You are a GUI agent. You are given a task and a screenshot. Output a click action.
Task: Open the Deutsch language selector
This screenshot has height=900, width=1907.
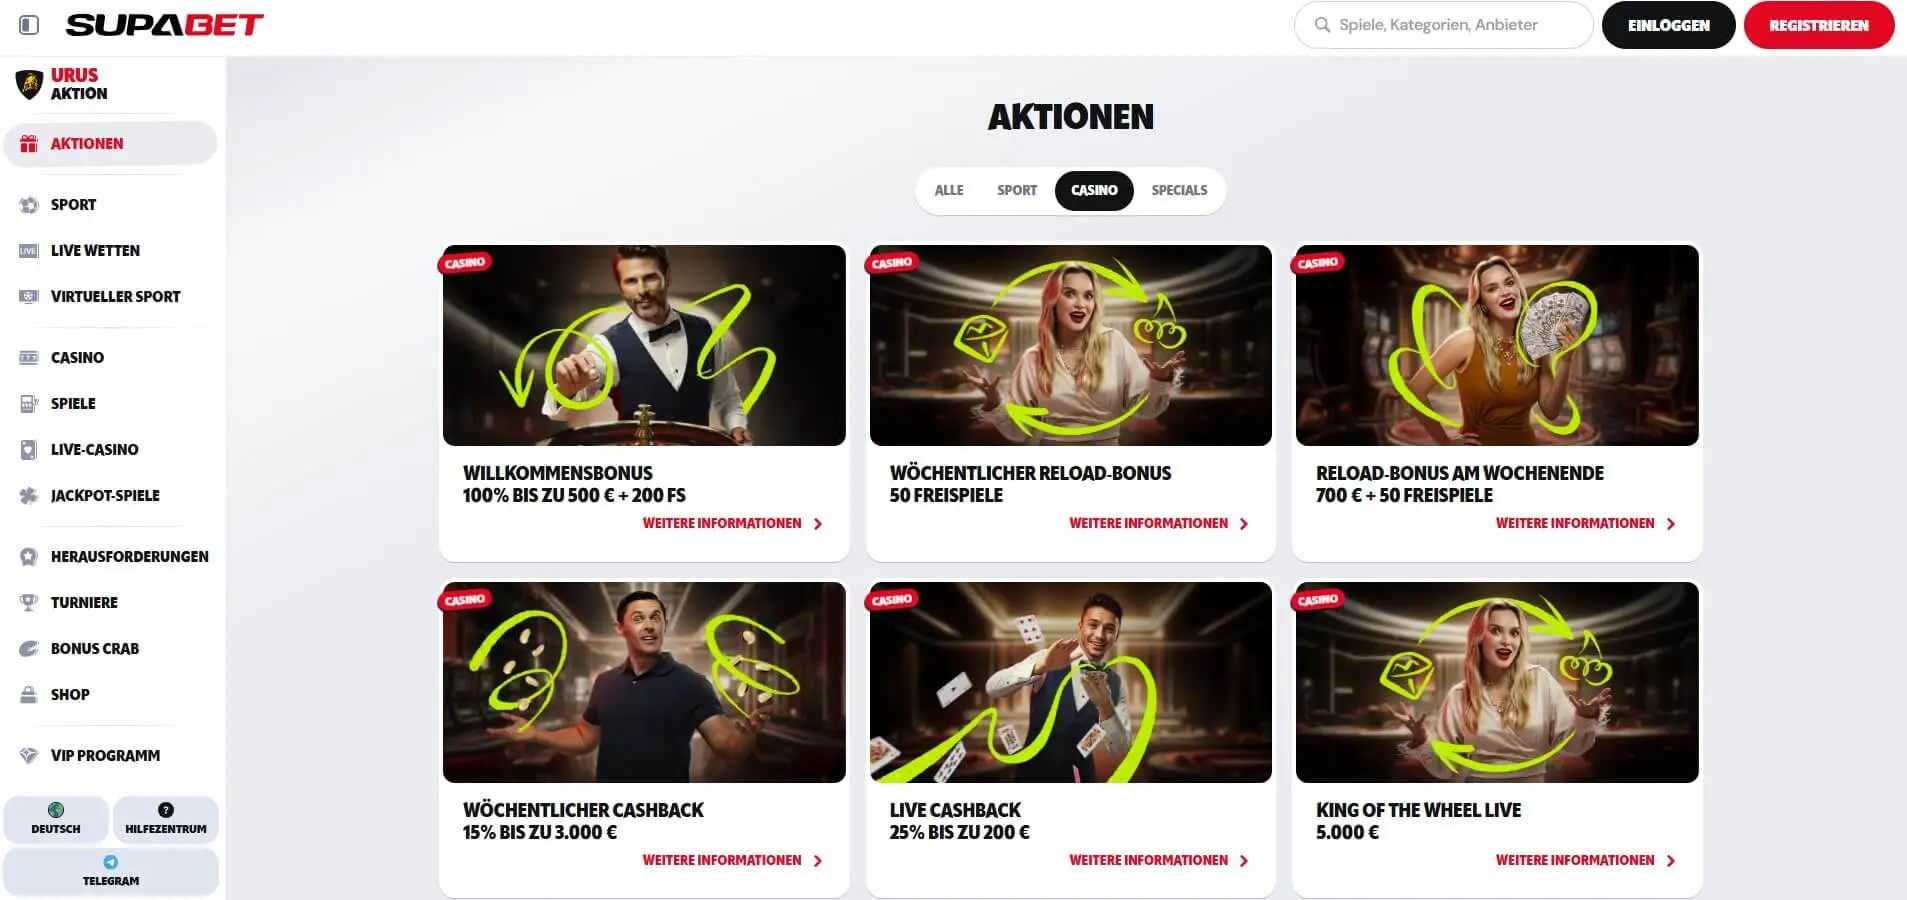(x=56, y=819)
